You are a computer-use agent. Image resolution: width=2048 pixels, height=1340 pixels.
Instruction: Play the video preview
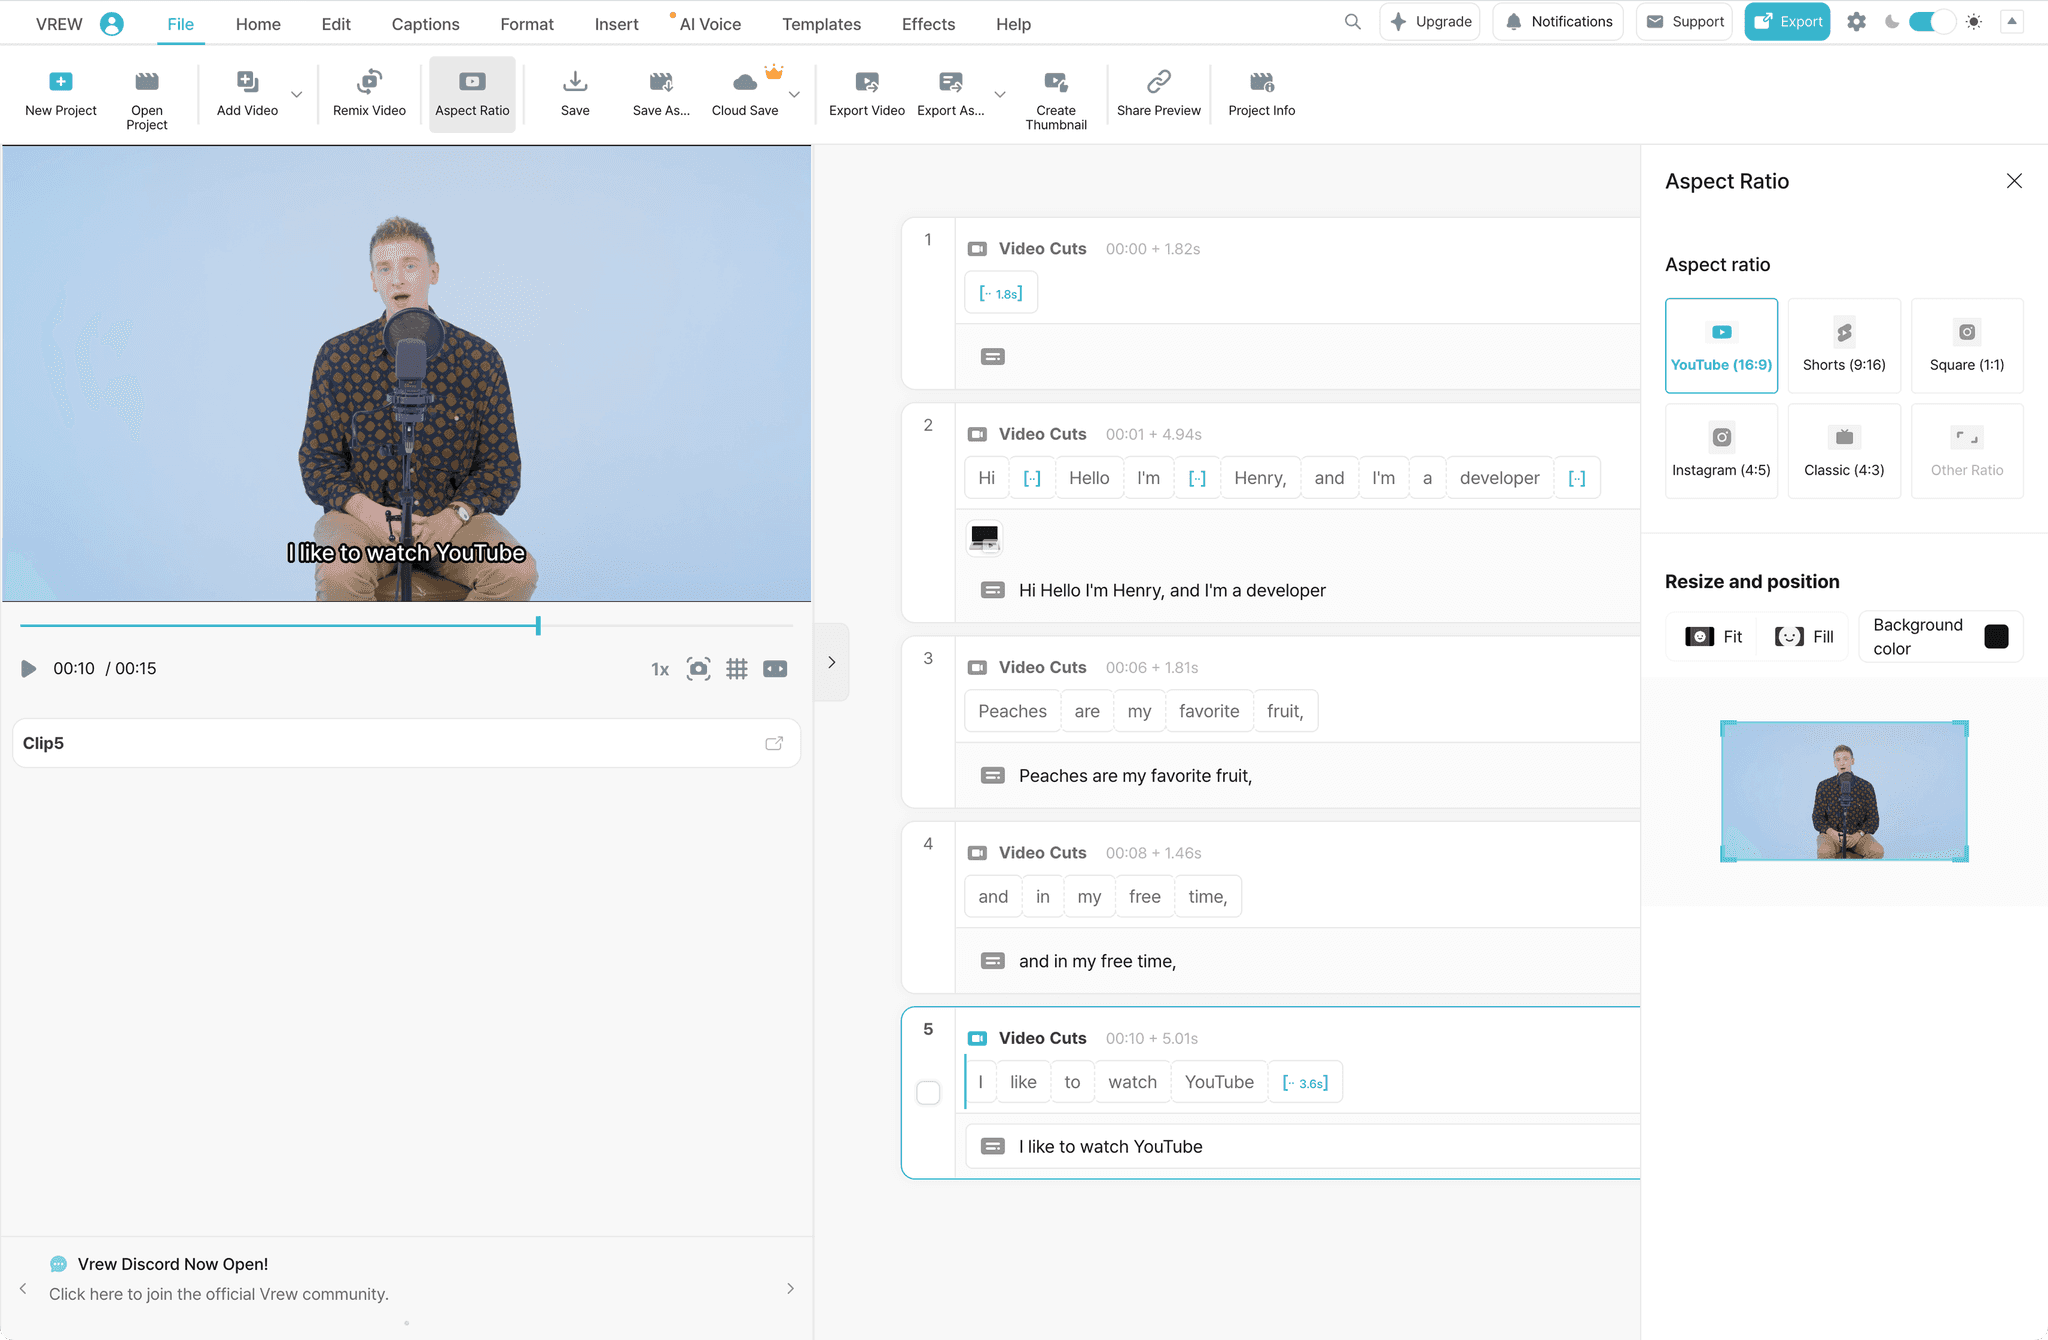29,669
